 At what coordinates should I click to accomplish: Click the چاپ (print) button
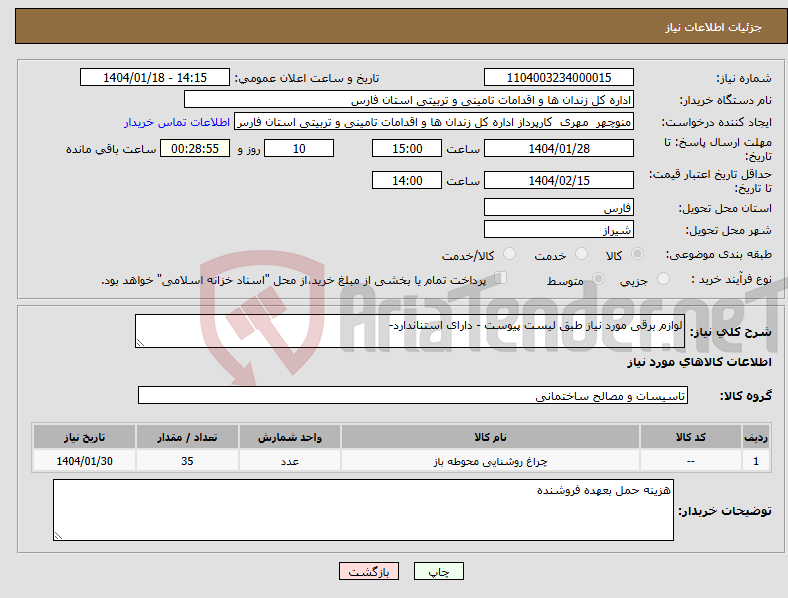(x=438, y=571)
